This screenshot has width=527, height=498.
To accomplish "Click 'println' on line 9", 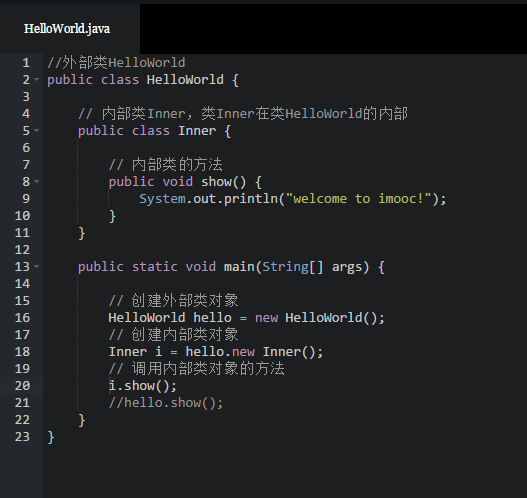I will [x=251, y=199].
